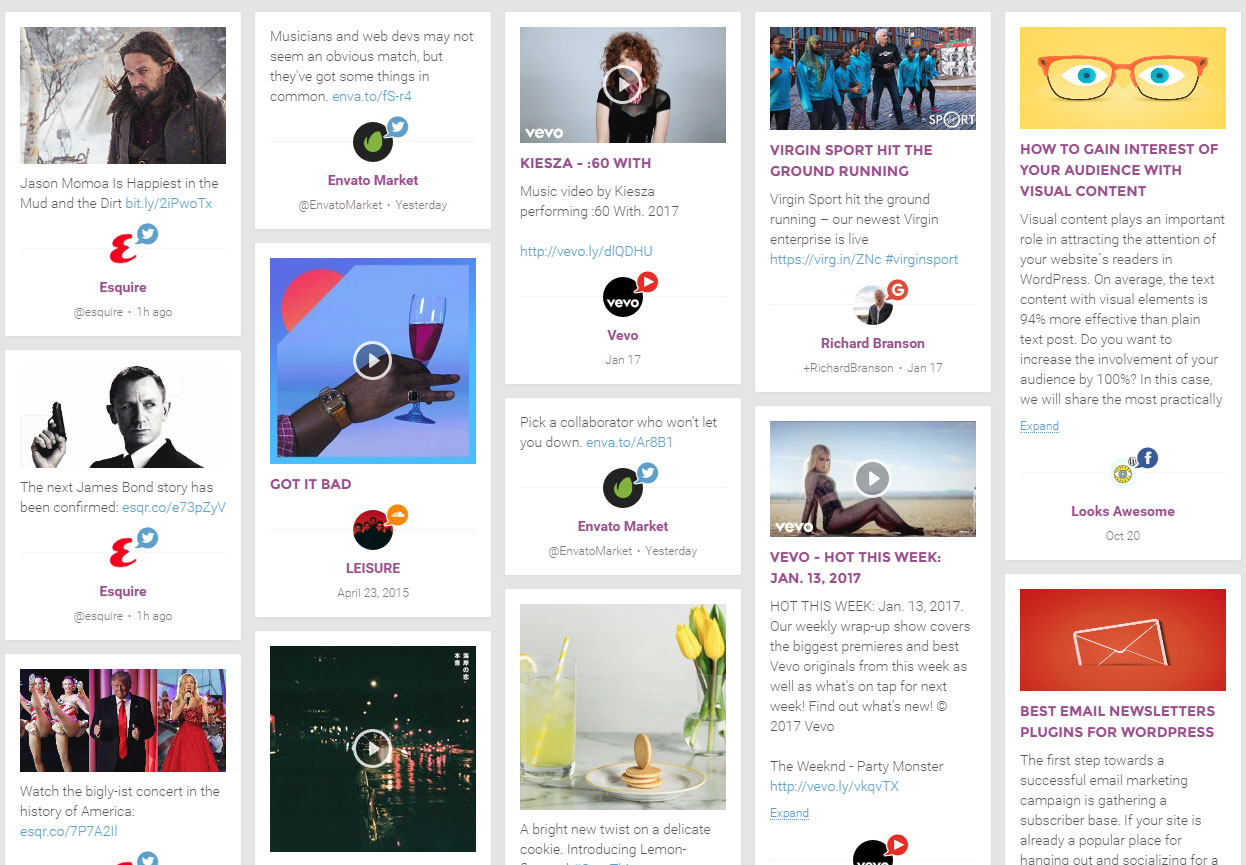Click the Richard Branson author name

pos(873,343)
